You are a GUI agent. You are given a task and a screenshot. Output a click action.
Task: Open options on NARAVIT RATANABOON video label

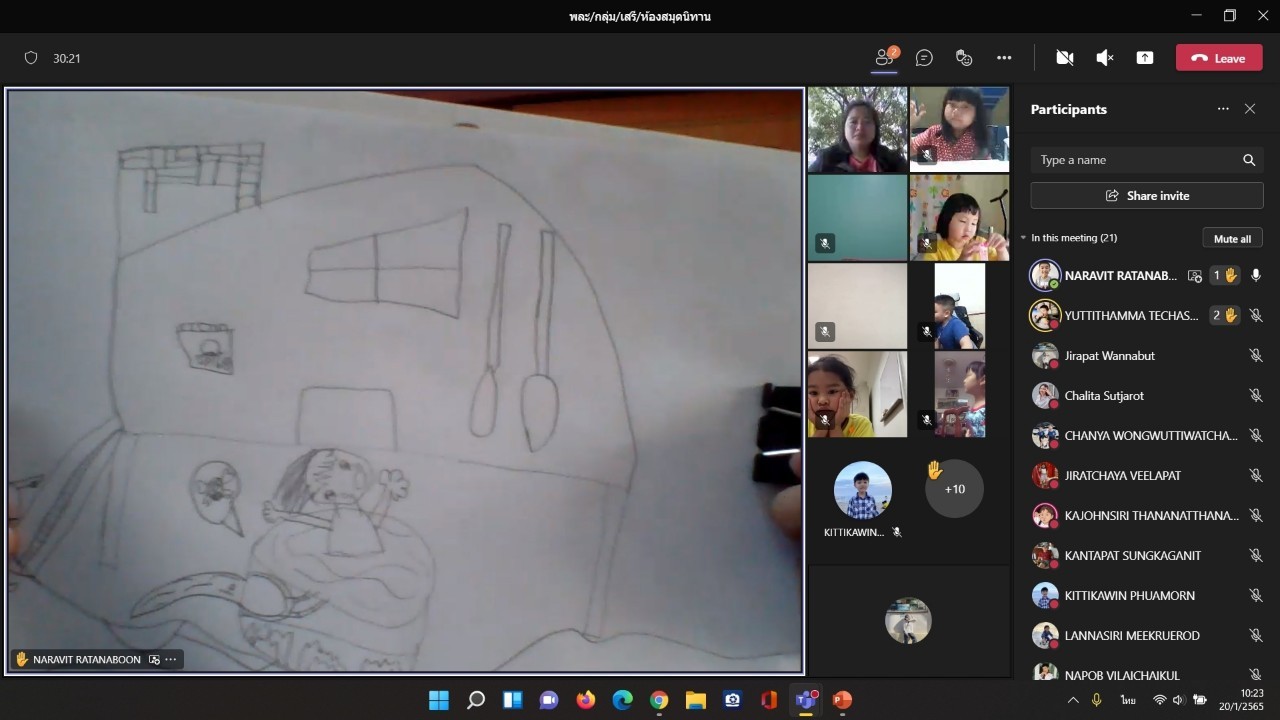[x=171, y=659]
